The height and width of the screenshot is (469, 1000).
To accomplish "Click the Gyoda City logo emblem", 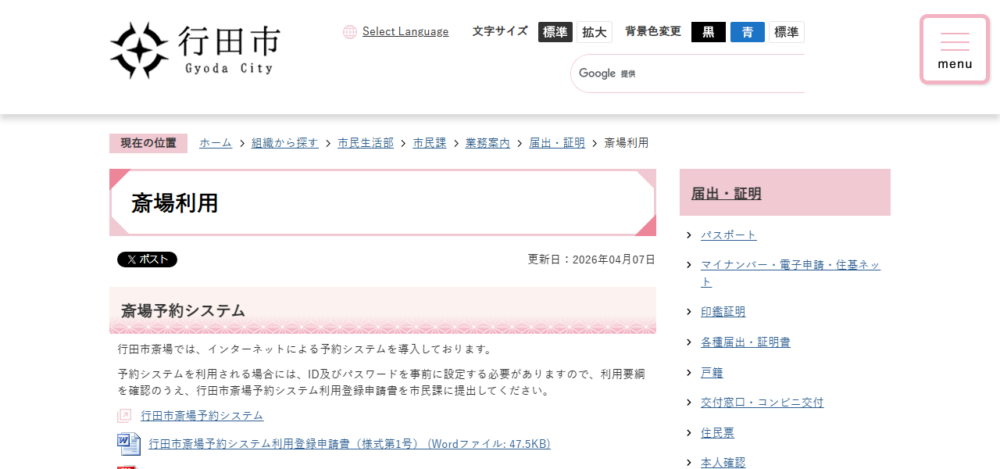I will (x=139, y=50).
